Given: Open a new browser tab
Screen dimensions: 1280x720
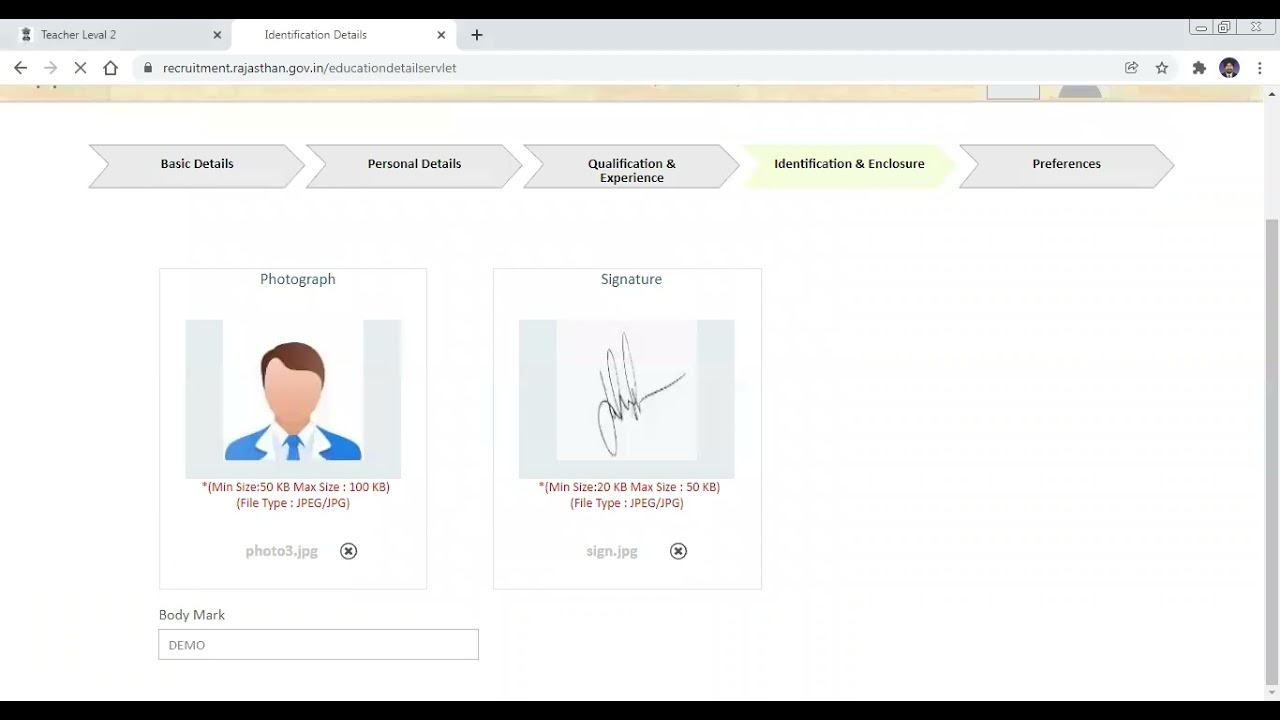Looking at the screenshot, I should click(x=477, y=35).
